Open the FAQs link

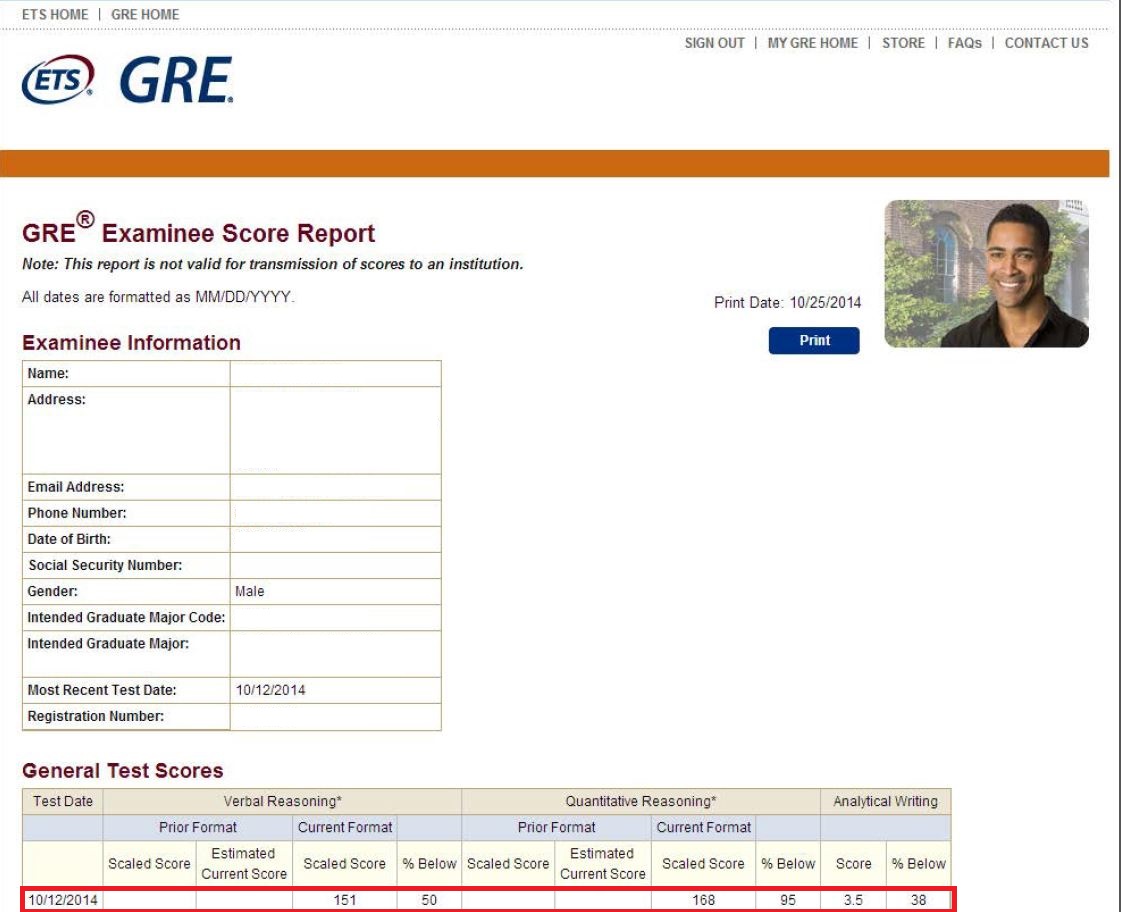click(x=964, y=43)
